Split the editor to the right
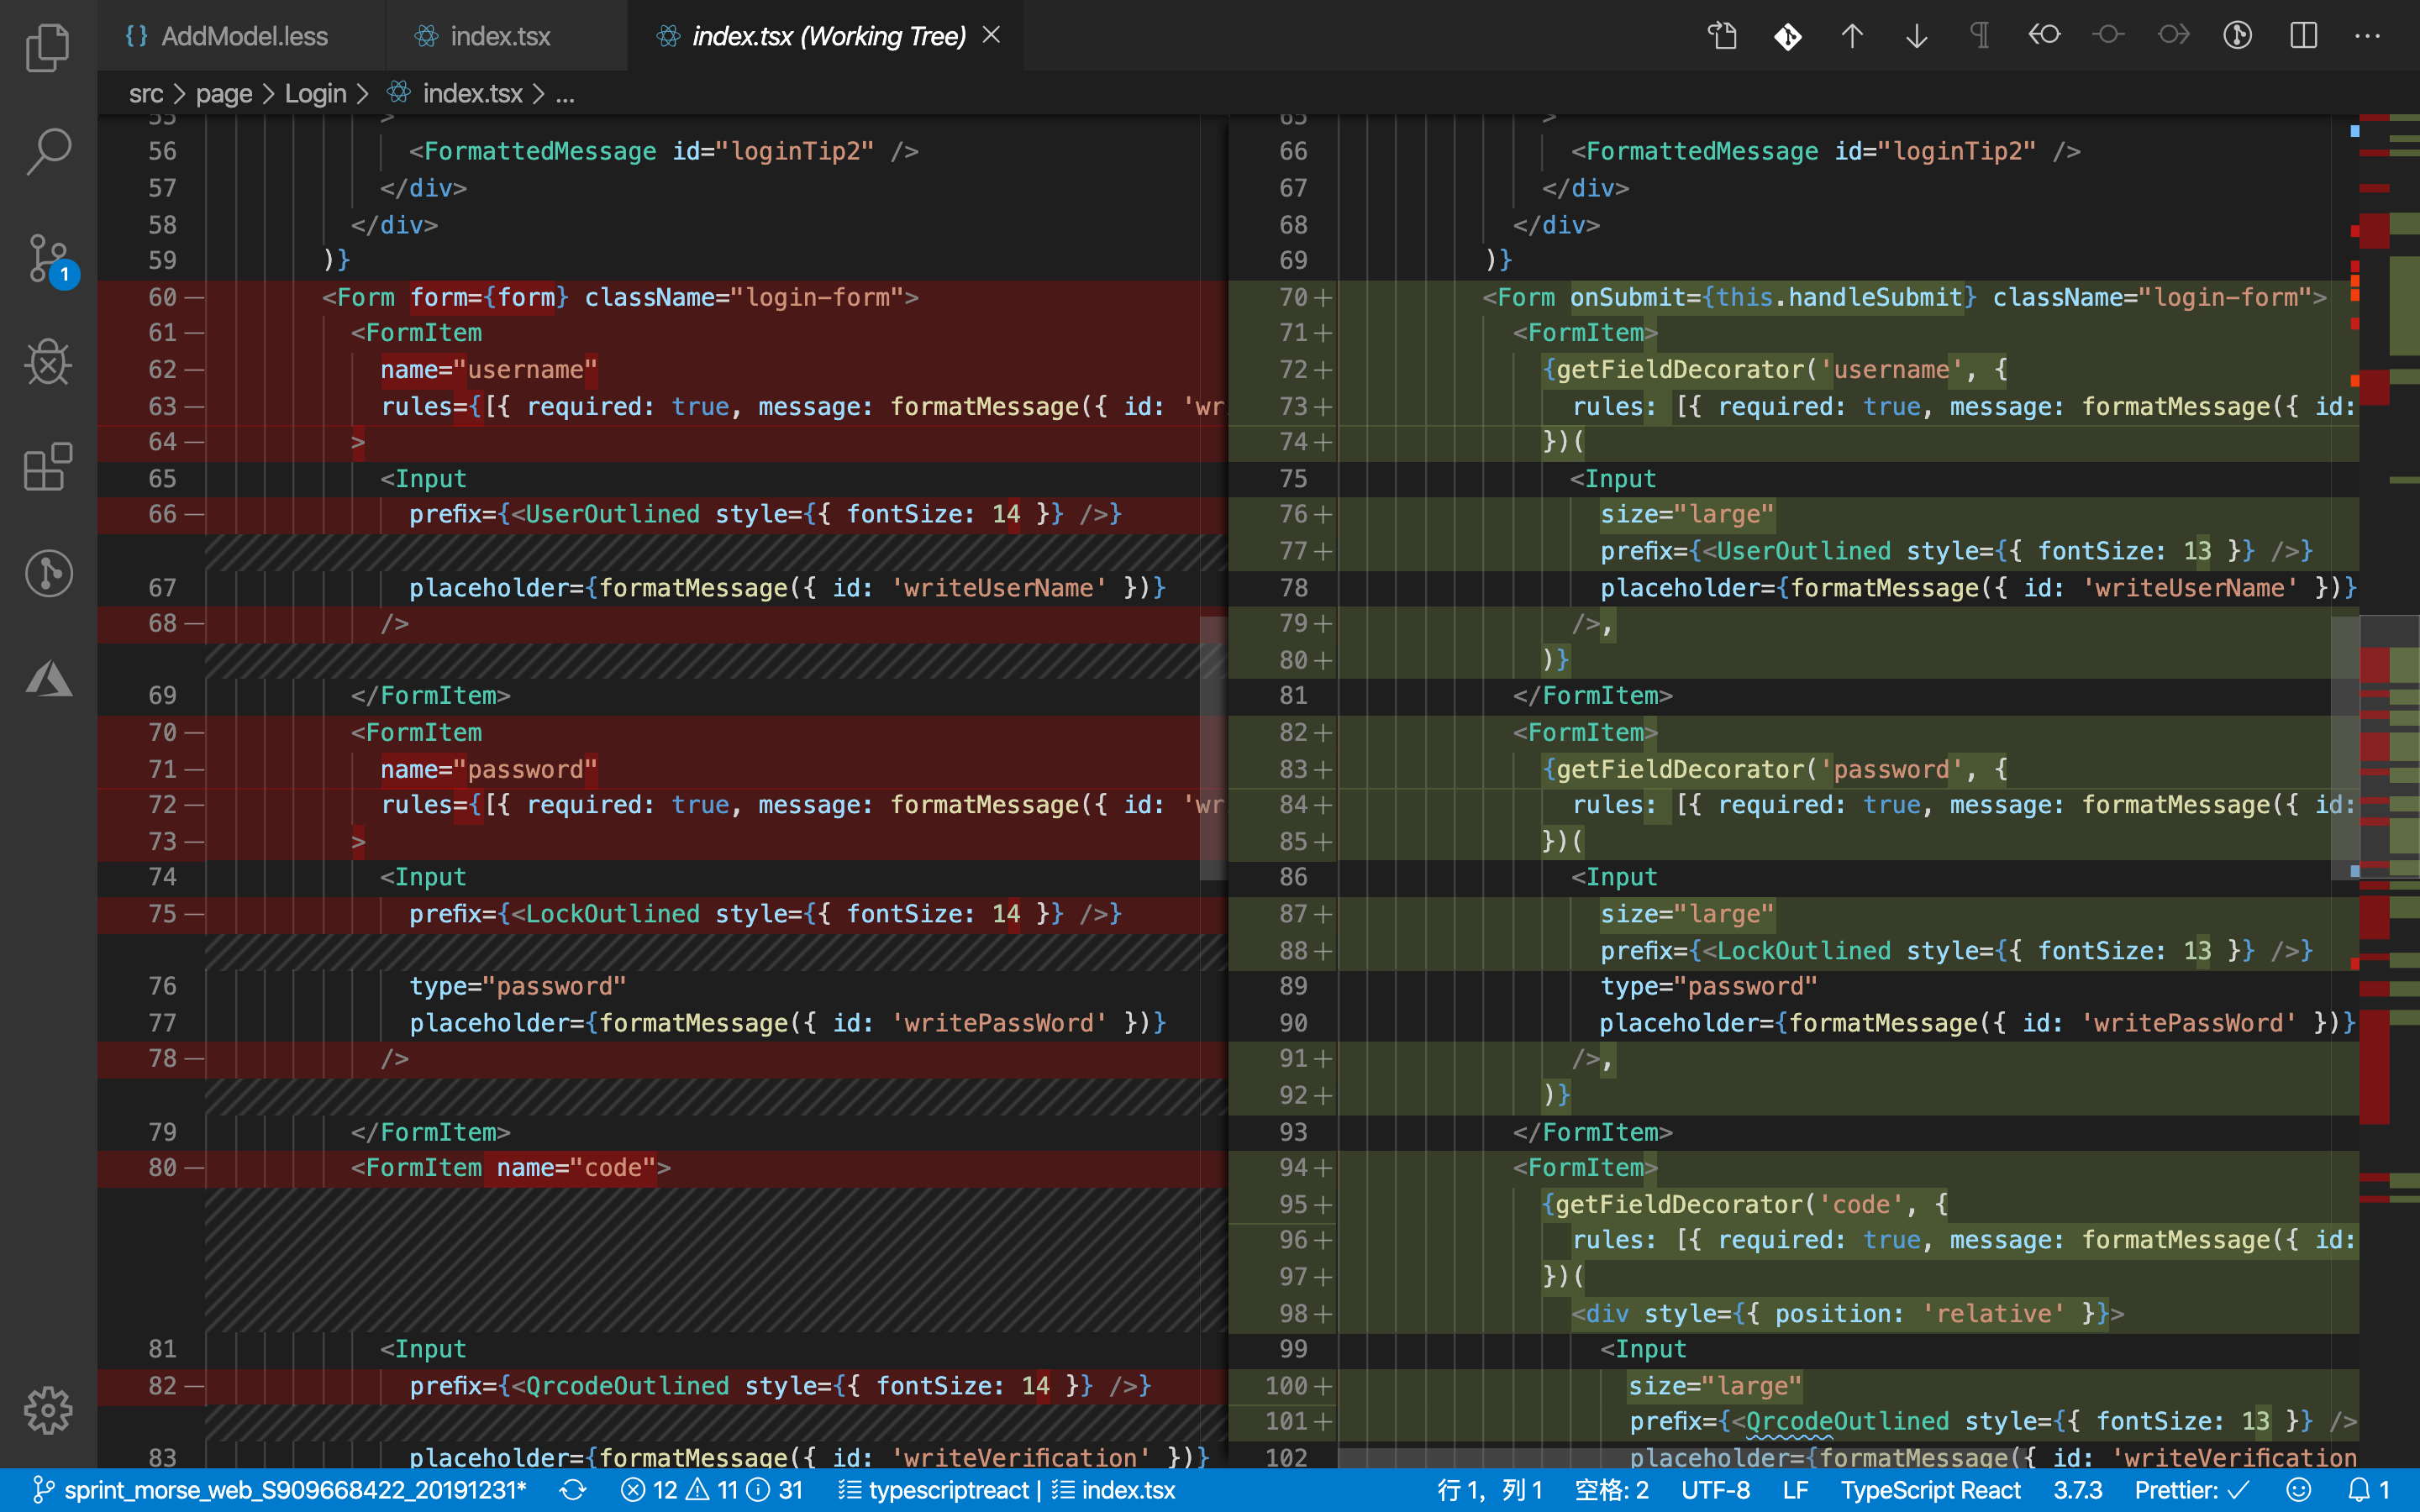2420x1512 pixels. (x=2303, y=36)
